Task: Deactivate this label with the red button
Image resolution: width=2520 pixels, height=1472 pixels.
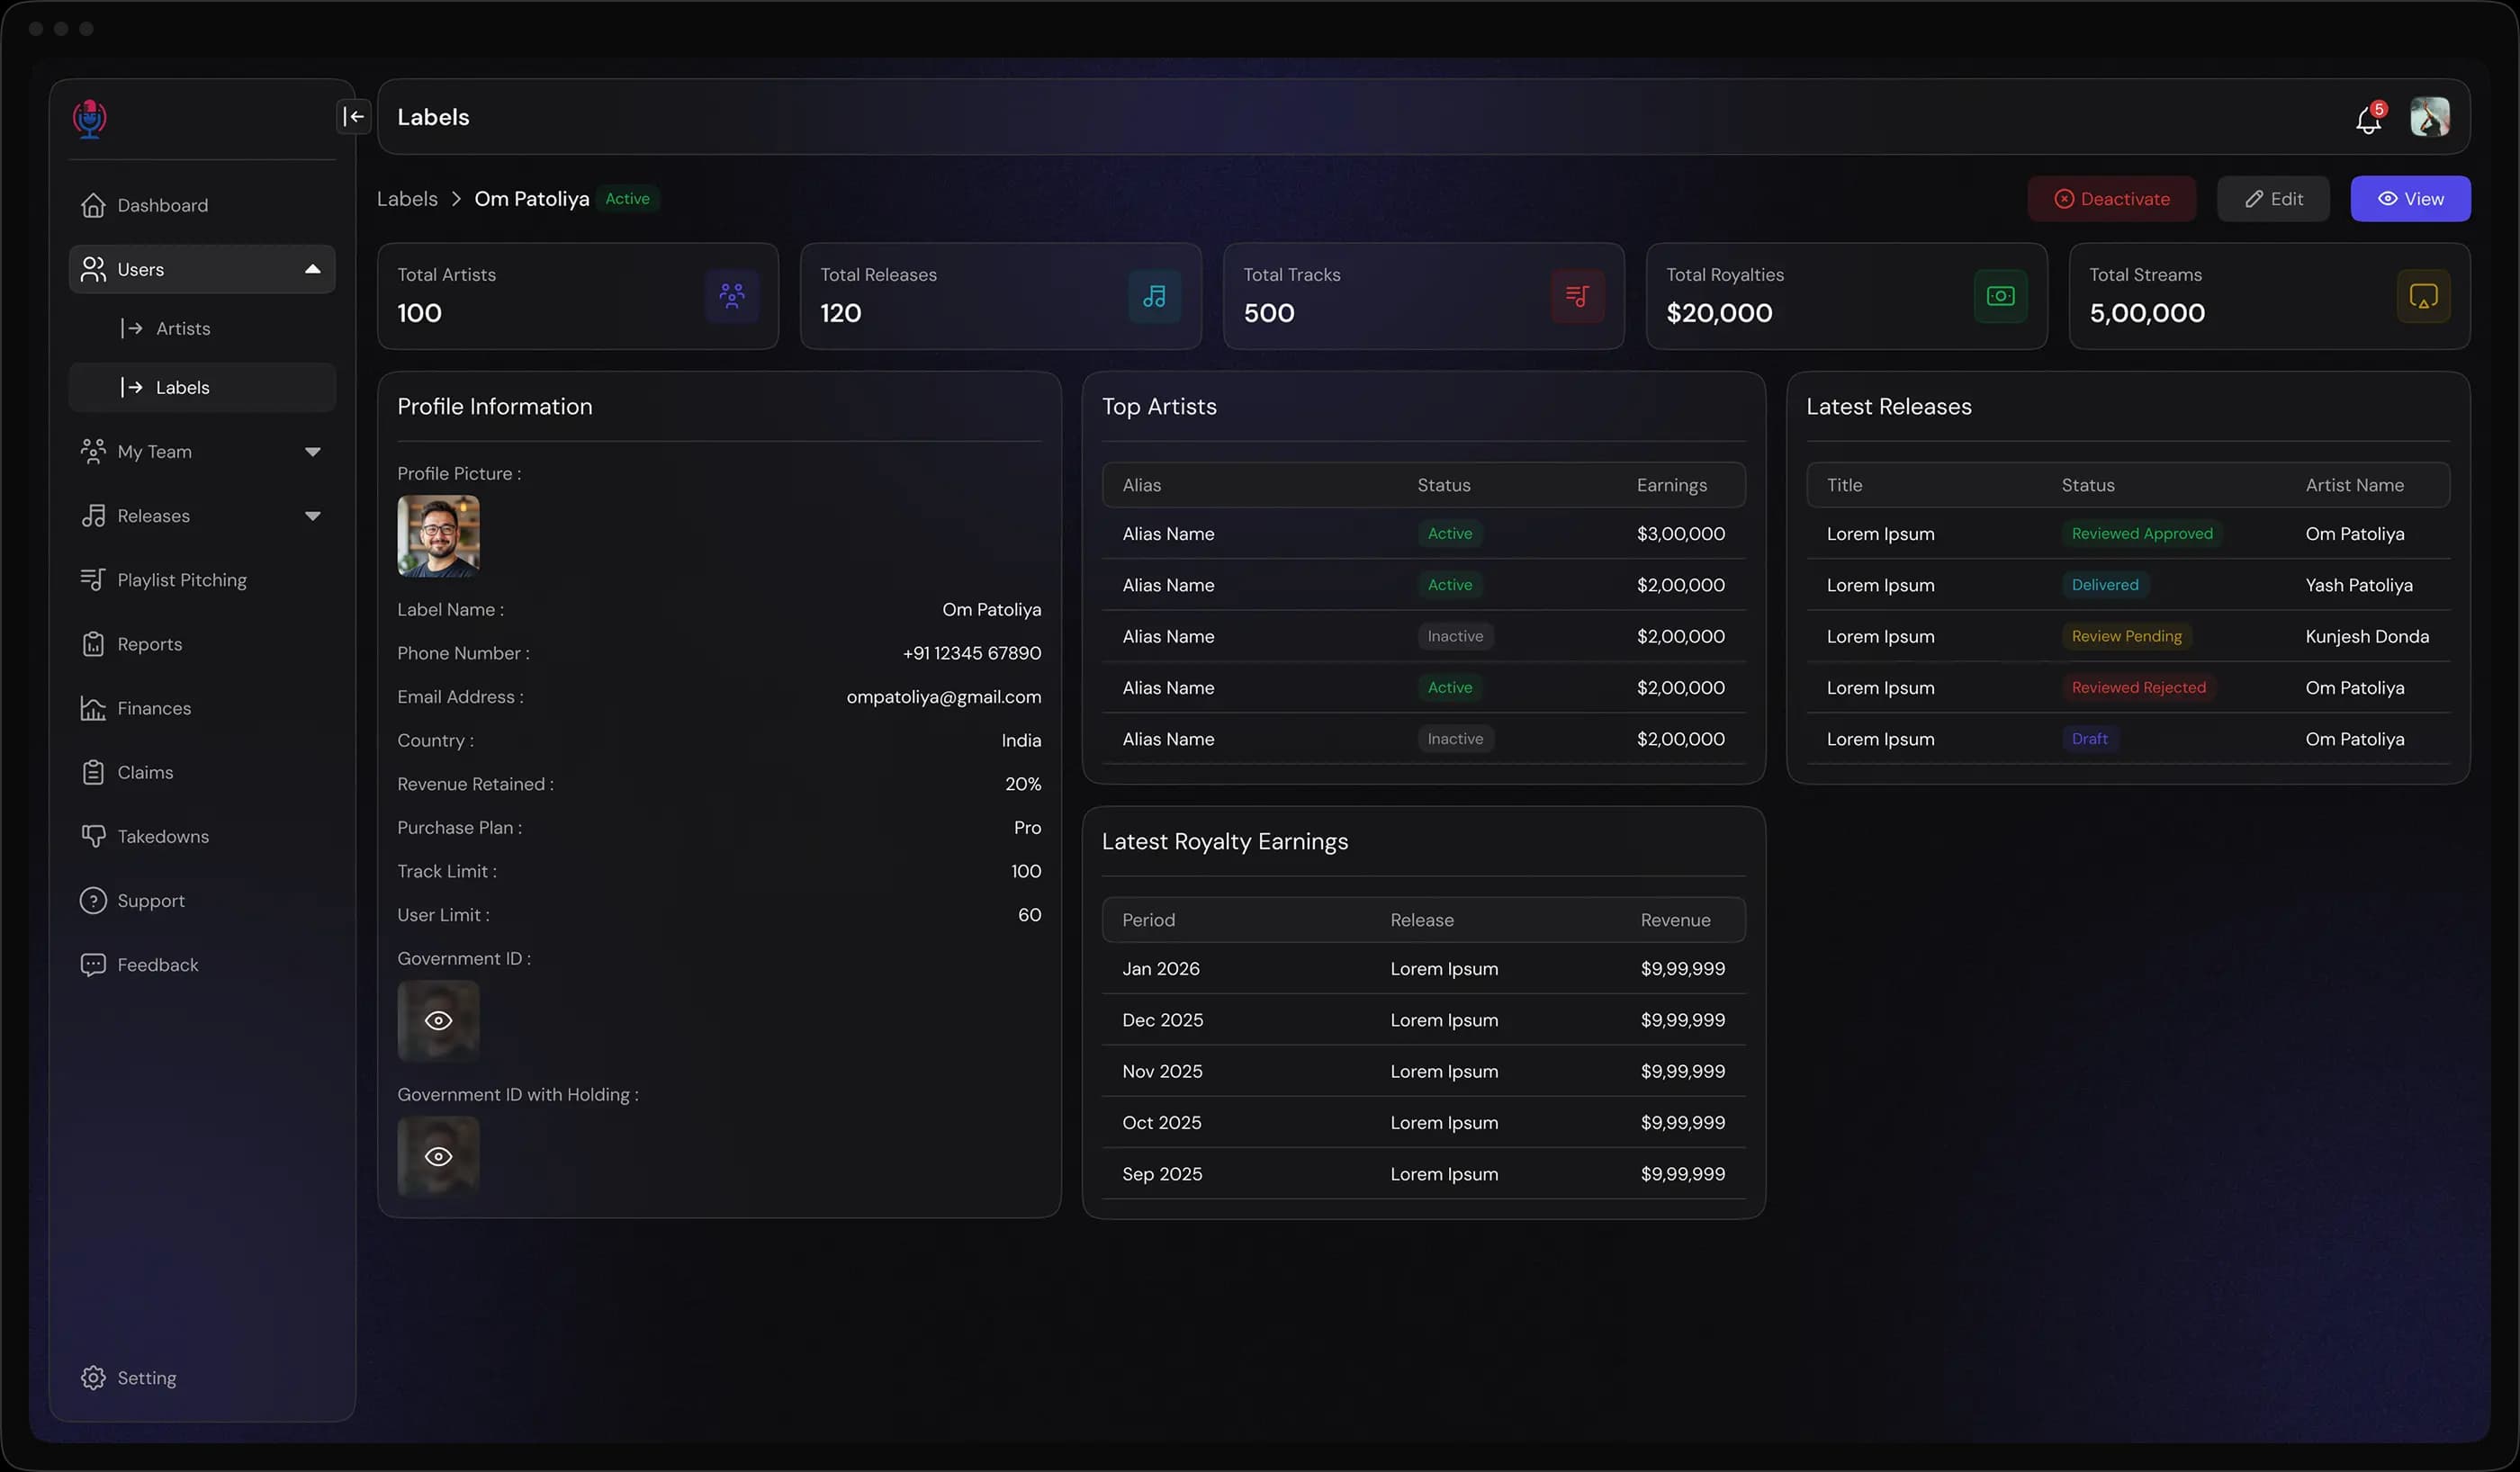Action: 2112,199
